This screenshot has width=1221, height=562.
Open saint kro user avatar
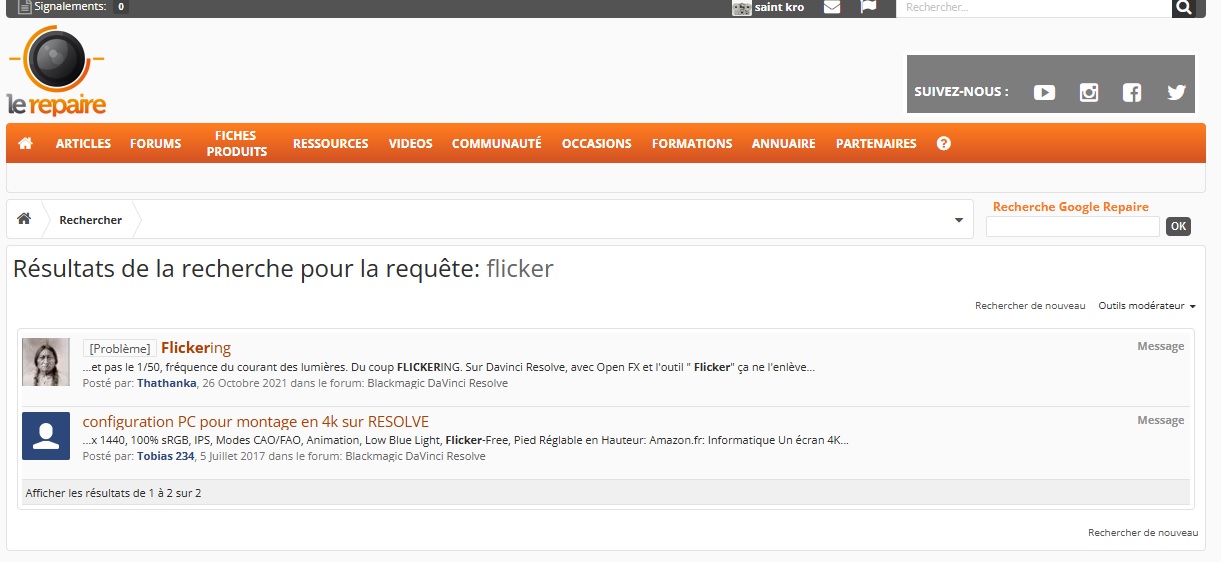click(742, 8)
